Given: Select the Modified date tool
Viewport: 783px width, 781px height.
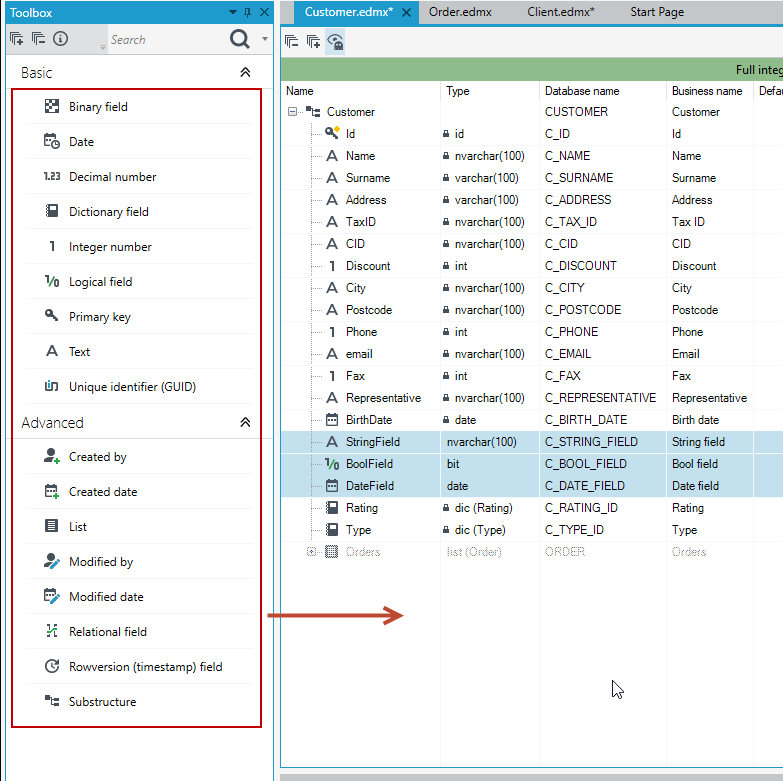Looking at the screenshot, I should [x=139, y=596].
